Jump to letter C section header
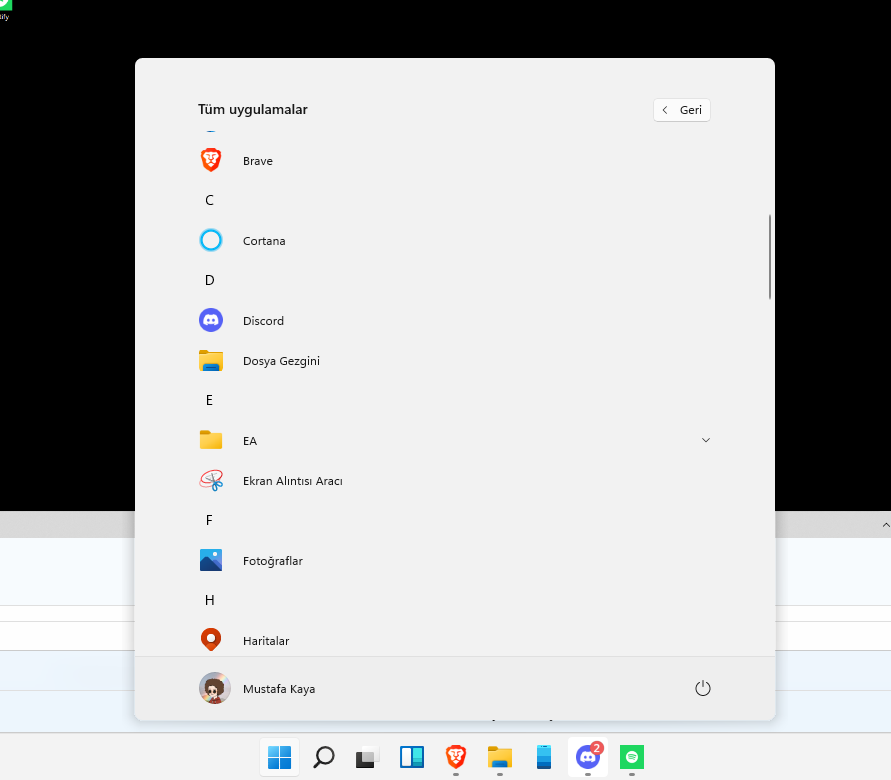The height and width of the screenshot is (780, 891). [210, 200]
